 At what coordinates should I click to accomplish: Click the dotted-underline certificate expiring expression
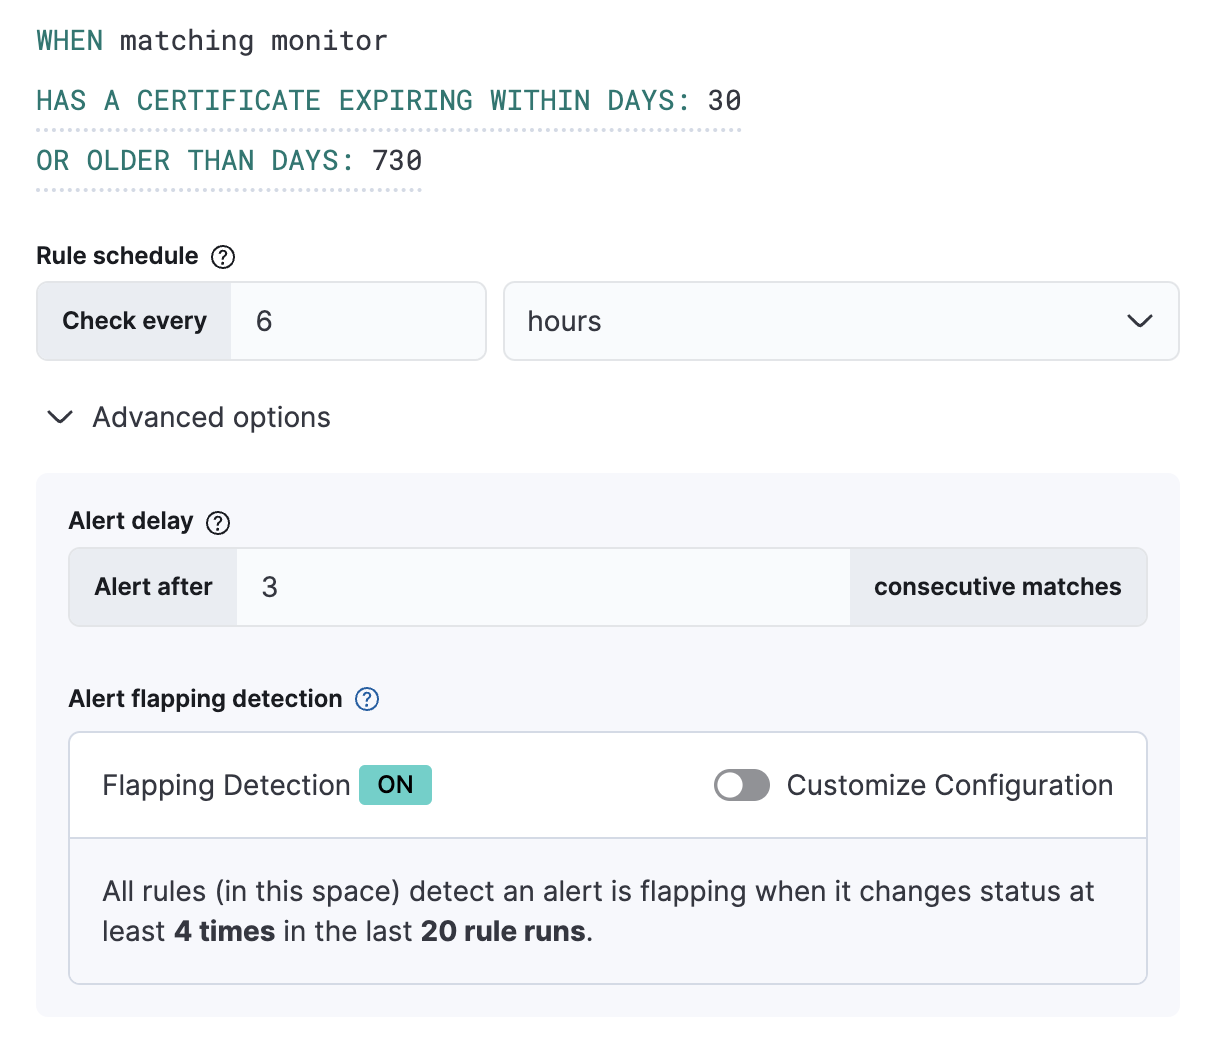click(x=388, y=100)
